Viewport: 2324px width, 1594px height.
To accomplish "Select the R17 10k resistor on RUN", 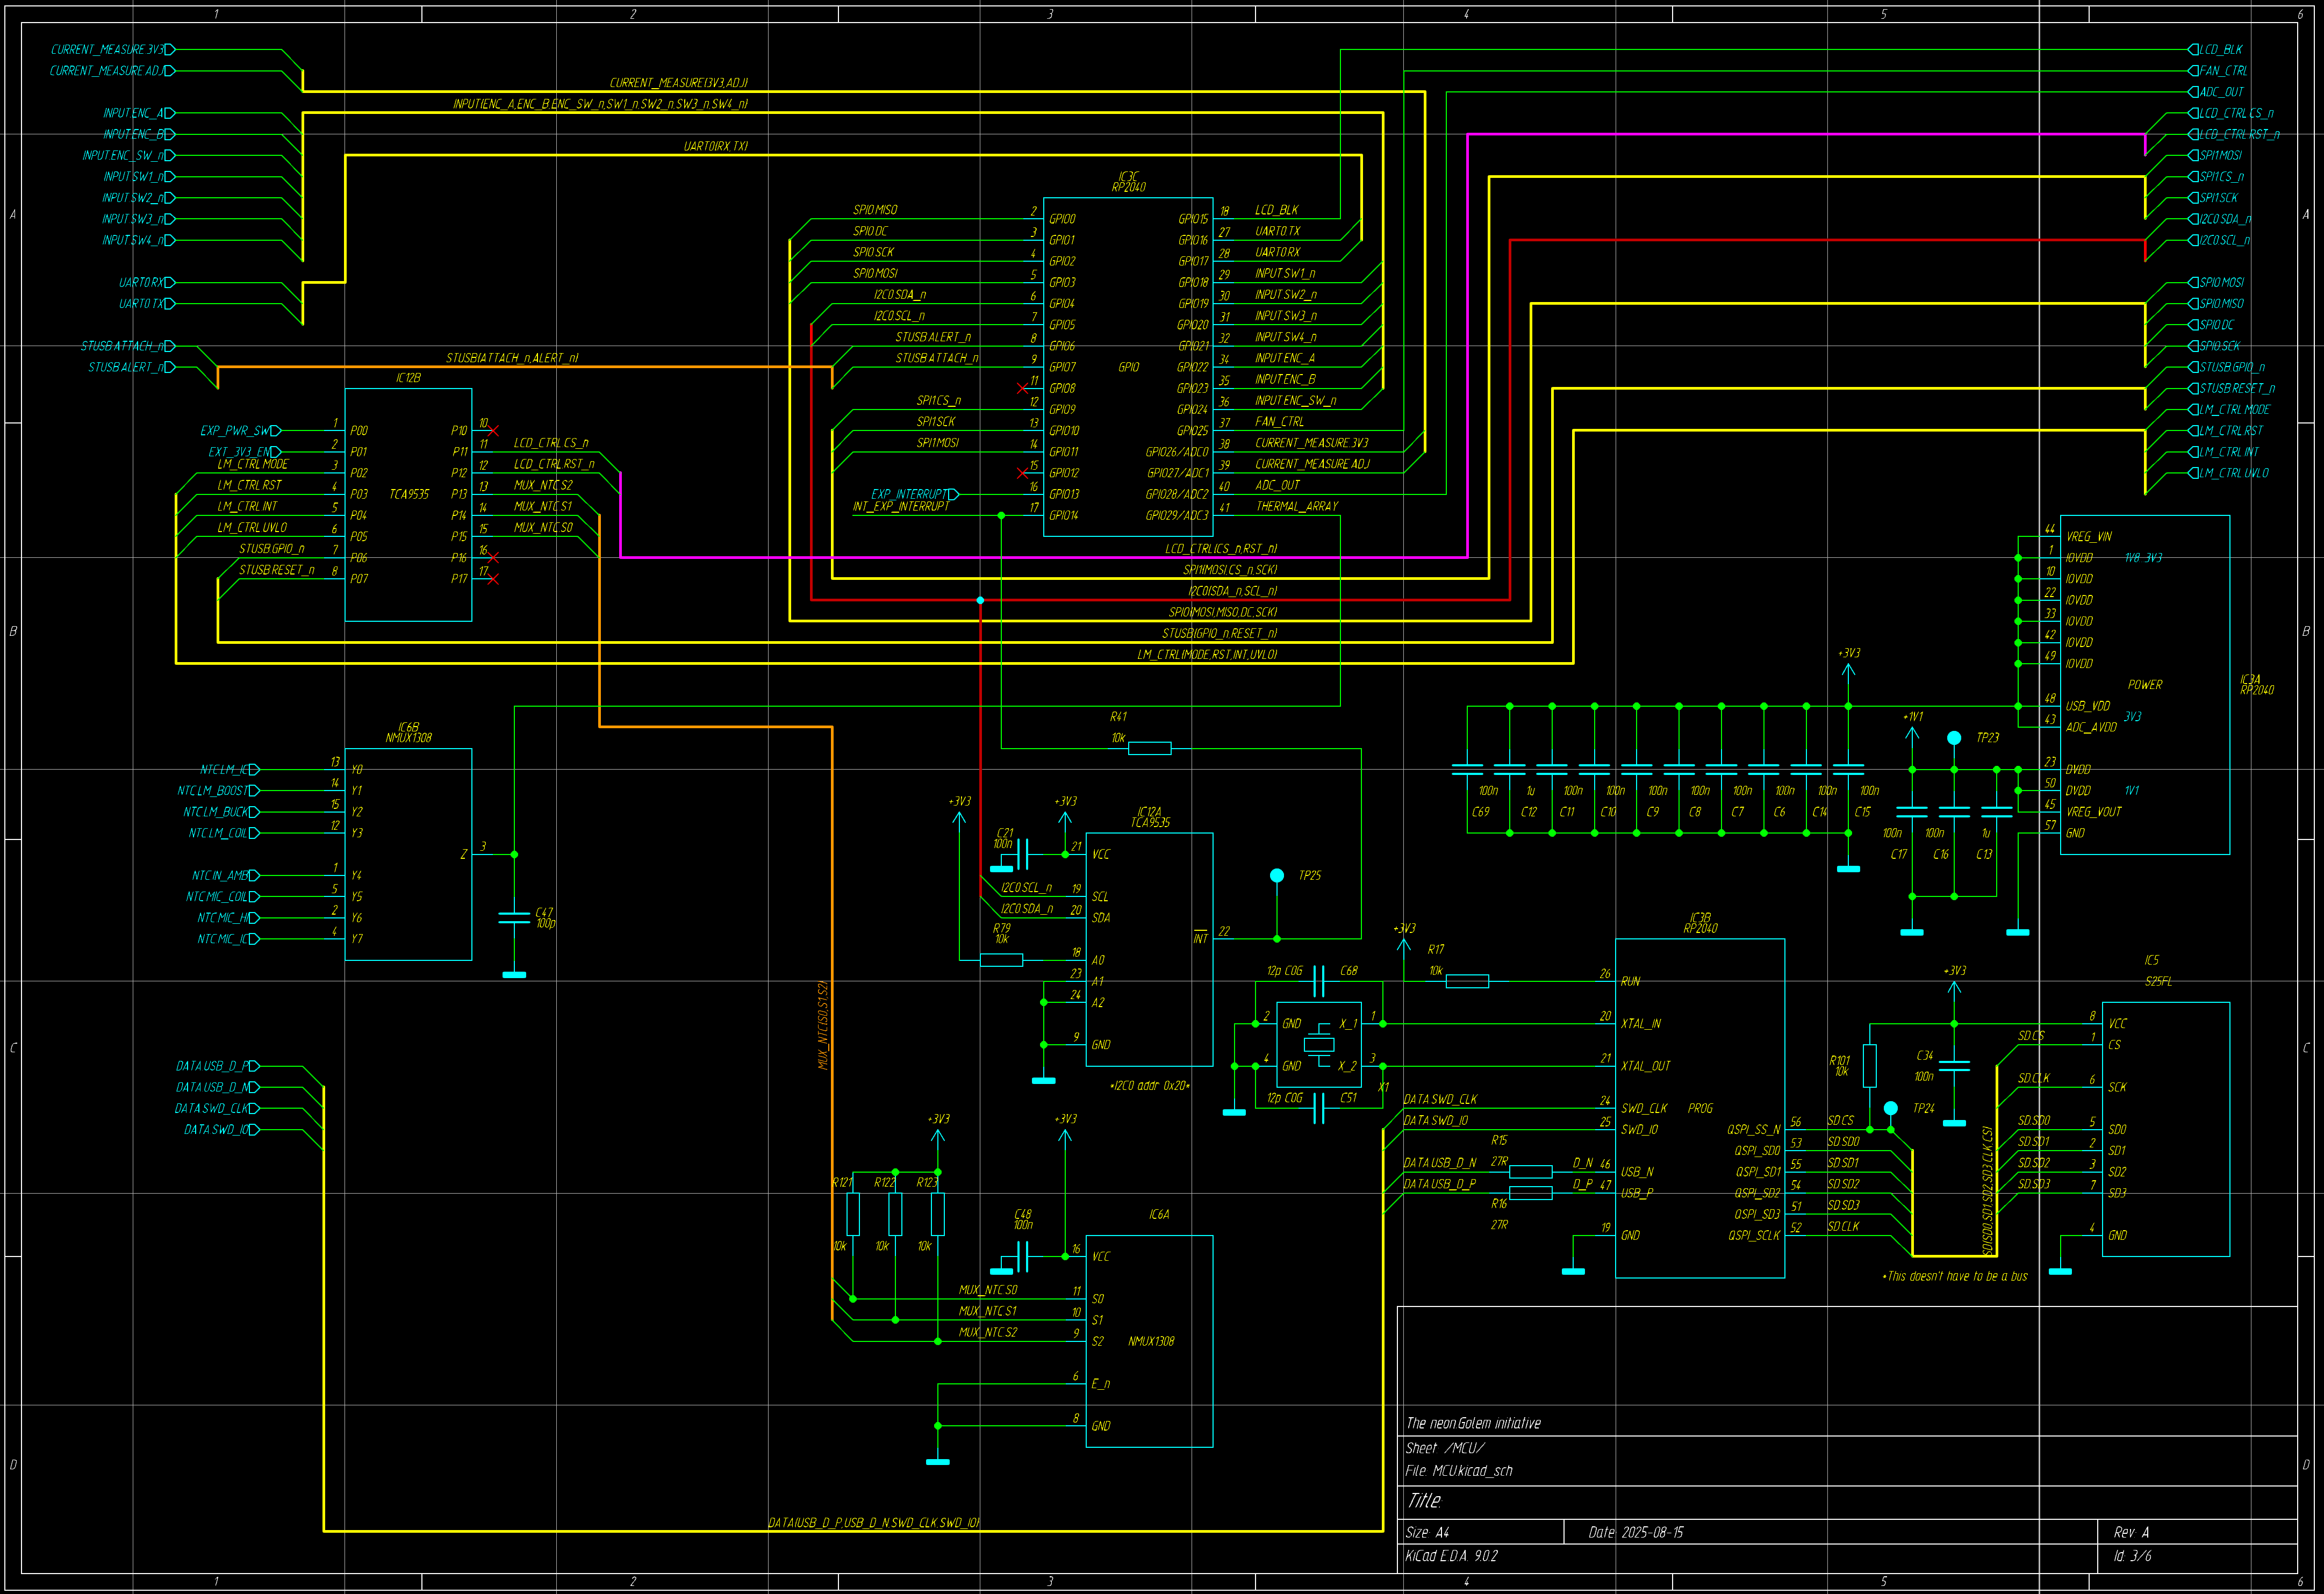I will point(1467,981).
